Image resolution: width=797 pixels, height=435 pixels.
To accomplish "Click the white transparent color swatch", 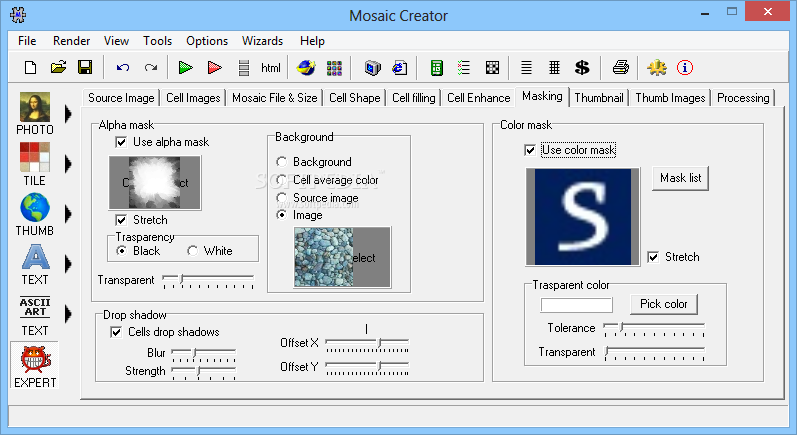I will coord(576,305).
